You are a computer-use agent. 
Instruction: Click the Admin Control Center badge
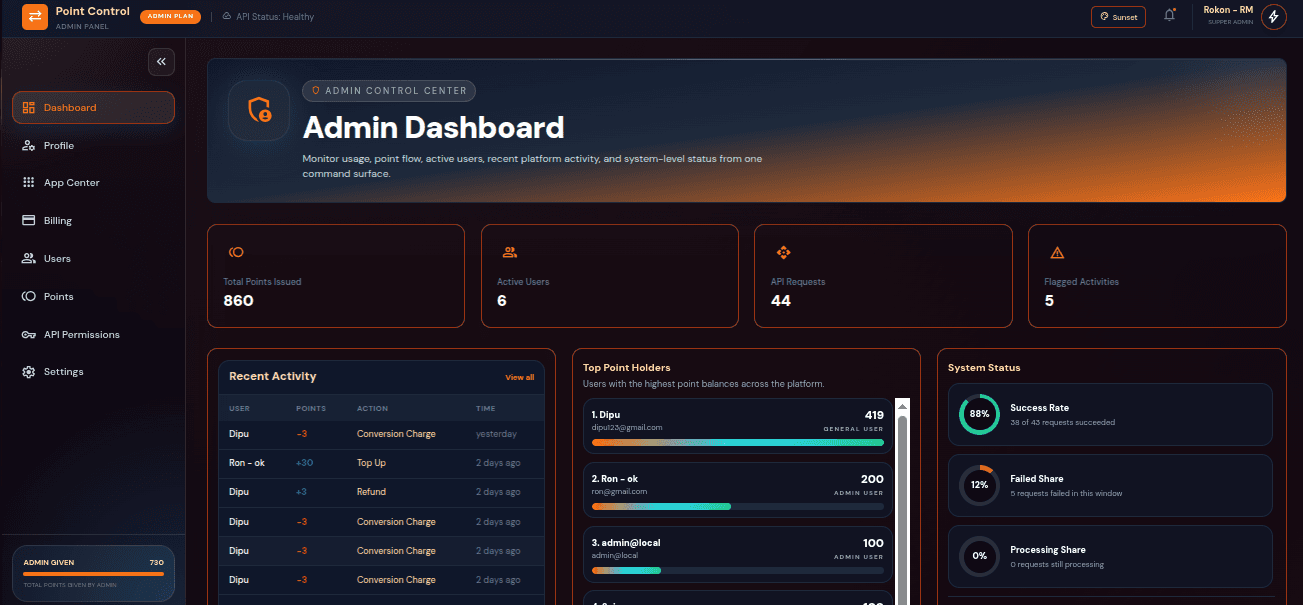click(389, 91)
